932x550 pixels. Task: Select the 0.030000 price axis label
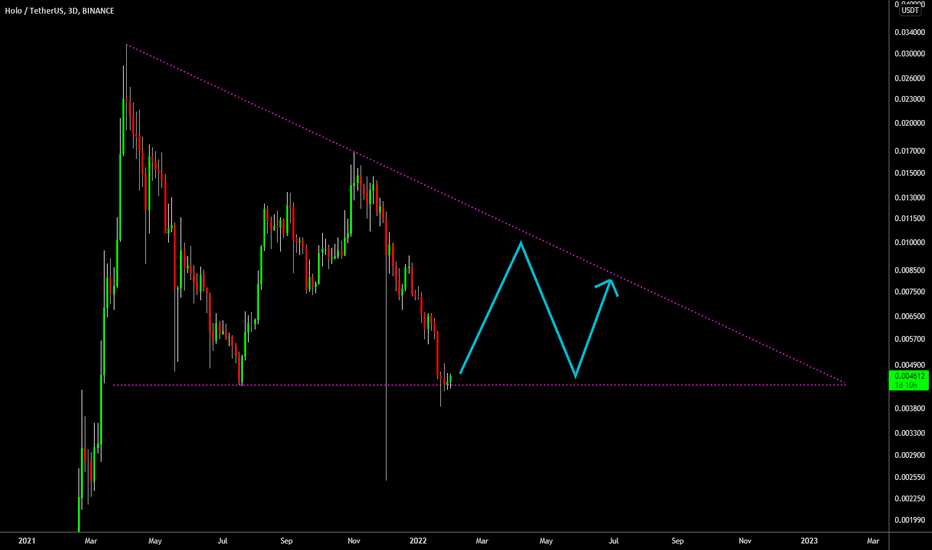pyautogui.click(x=910, y=54)
